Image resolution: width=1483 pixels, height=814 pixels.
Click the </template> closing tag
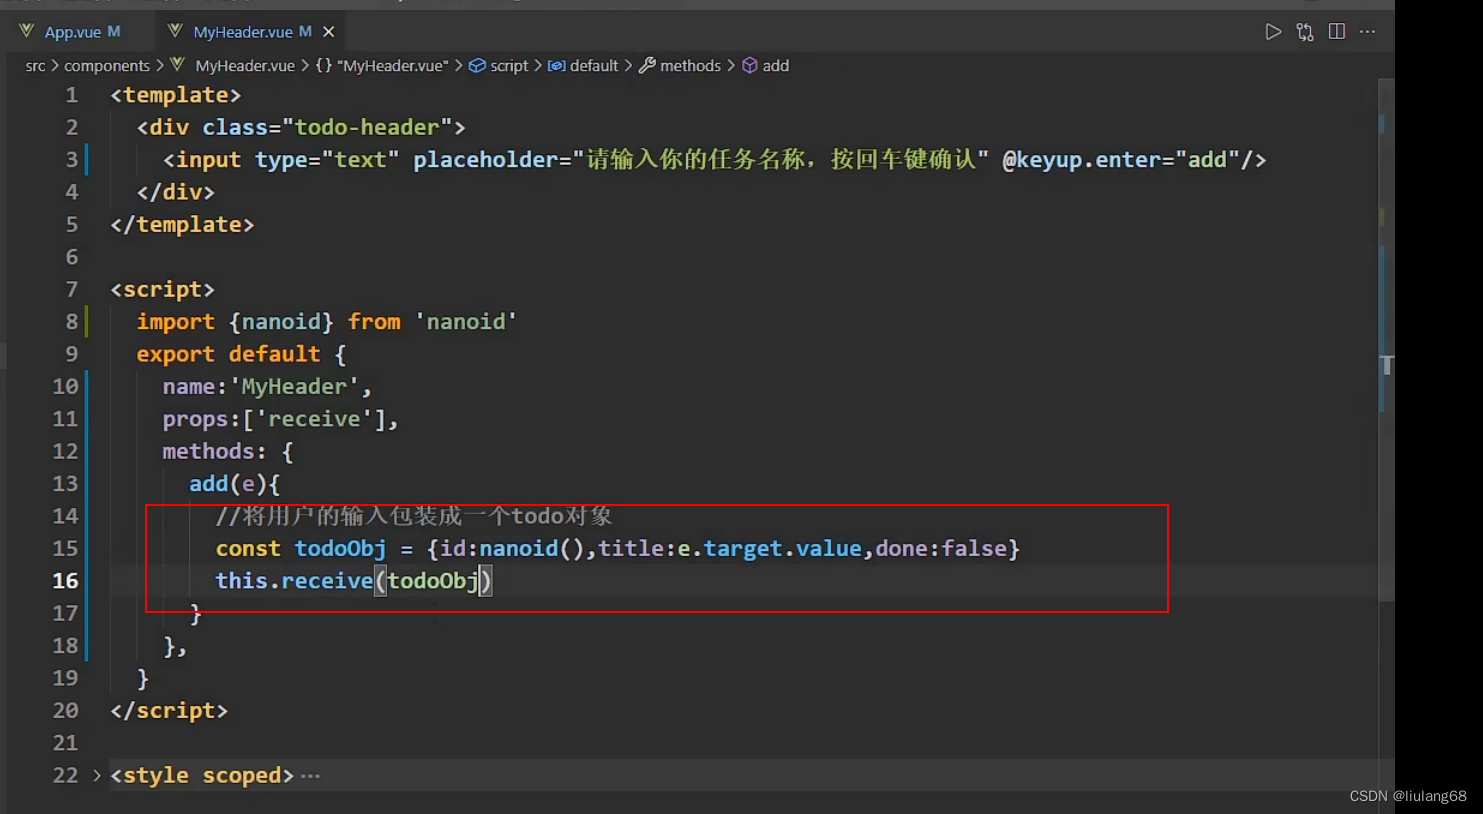point(182,225)
